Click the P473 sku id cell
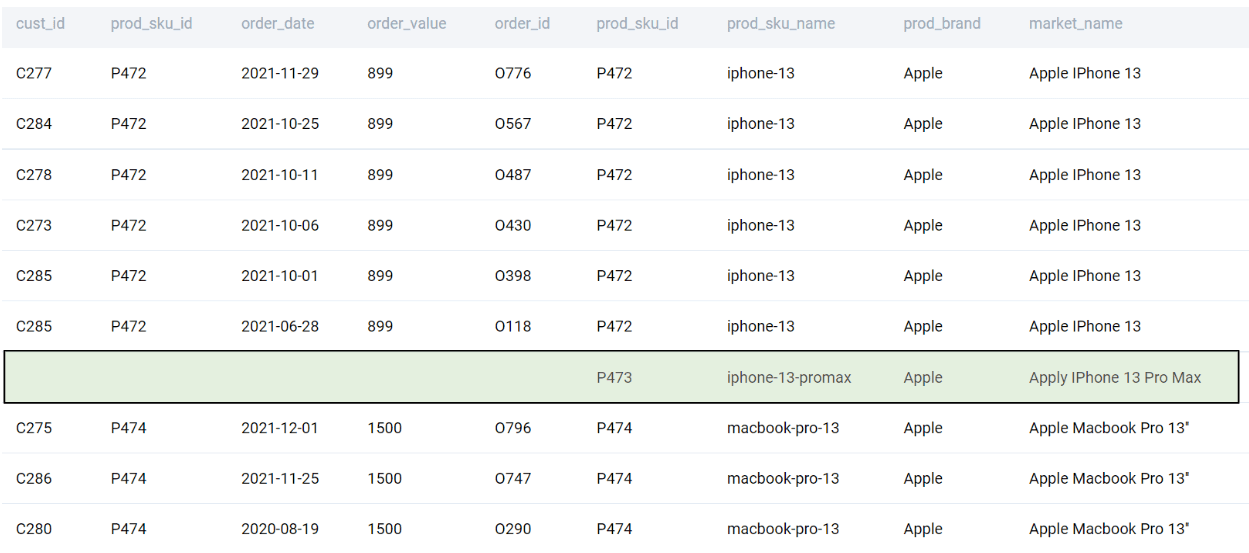1249x553 pixels. point(614,378)
